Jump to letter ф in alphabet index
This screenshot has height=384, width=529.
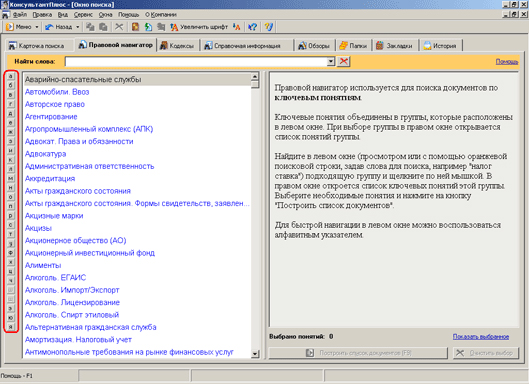(11, 252)
